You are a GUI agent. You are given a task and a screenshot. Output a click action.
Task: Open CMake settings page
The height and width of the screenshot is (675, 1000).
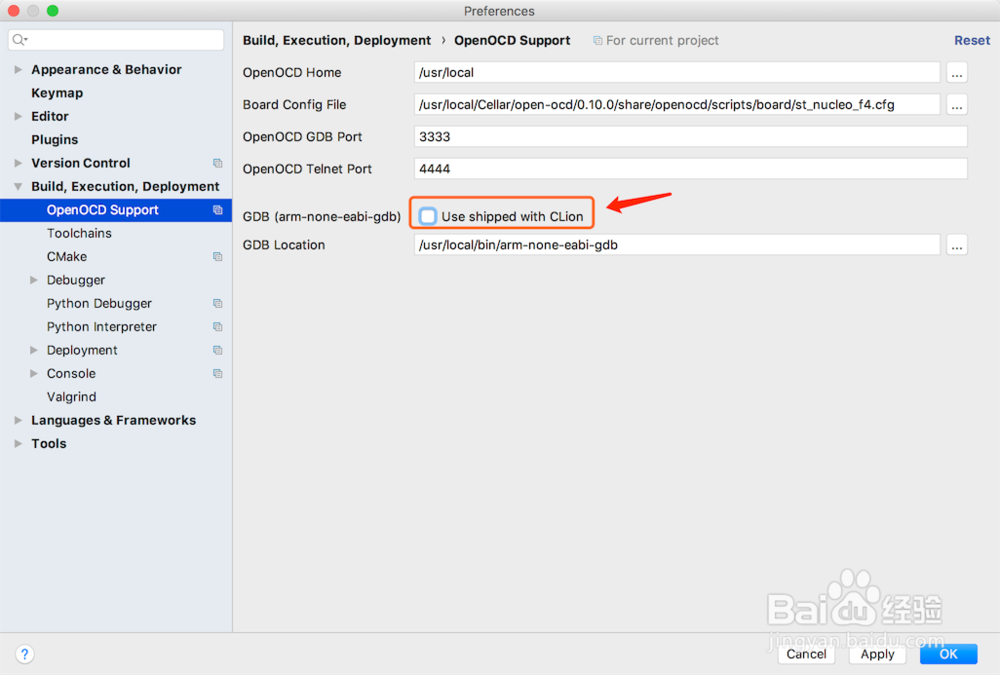[x=67, y=256]
